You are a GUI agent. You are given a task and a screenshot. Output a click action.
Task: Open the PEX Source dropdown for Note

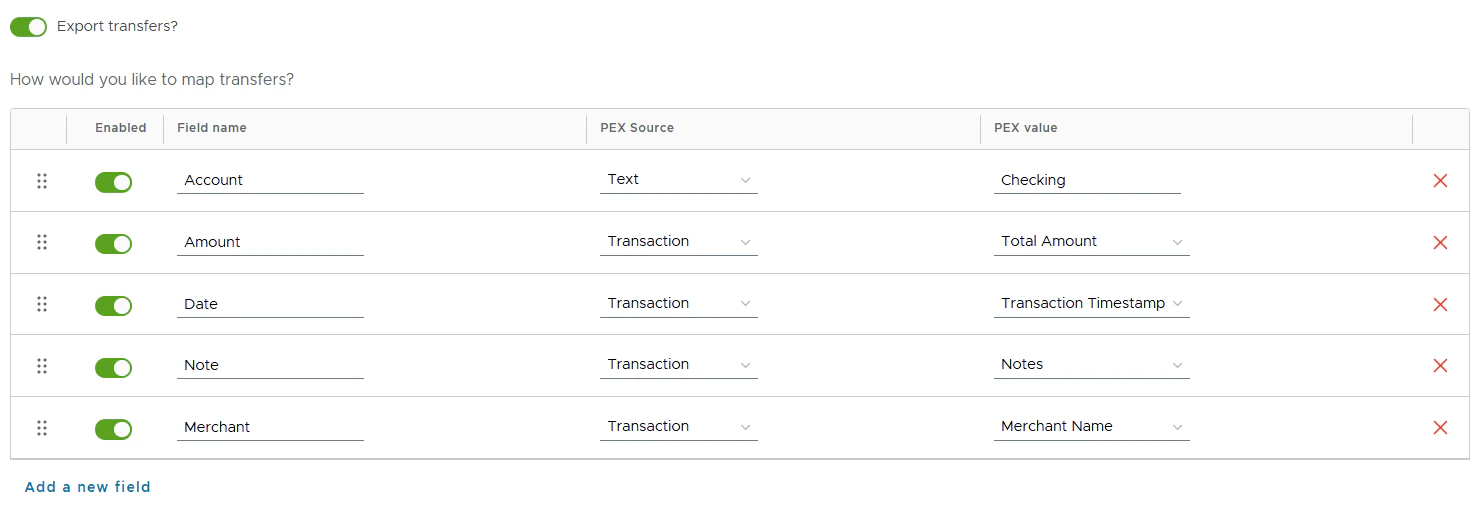click(x=678, y=365)
